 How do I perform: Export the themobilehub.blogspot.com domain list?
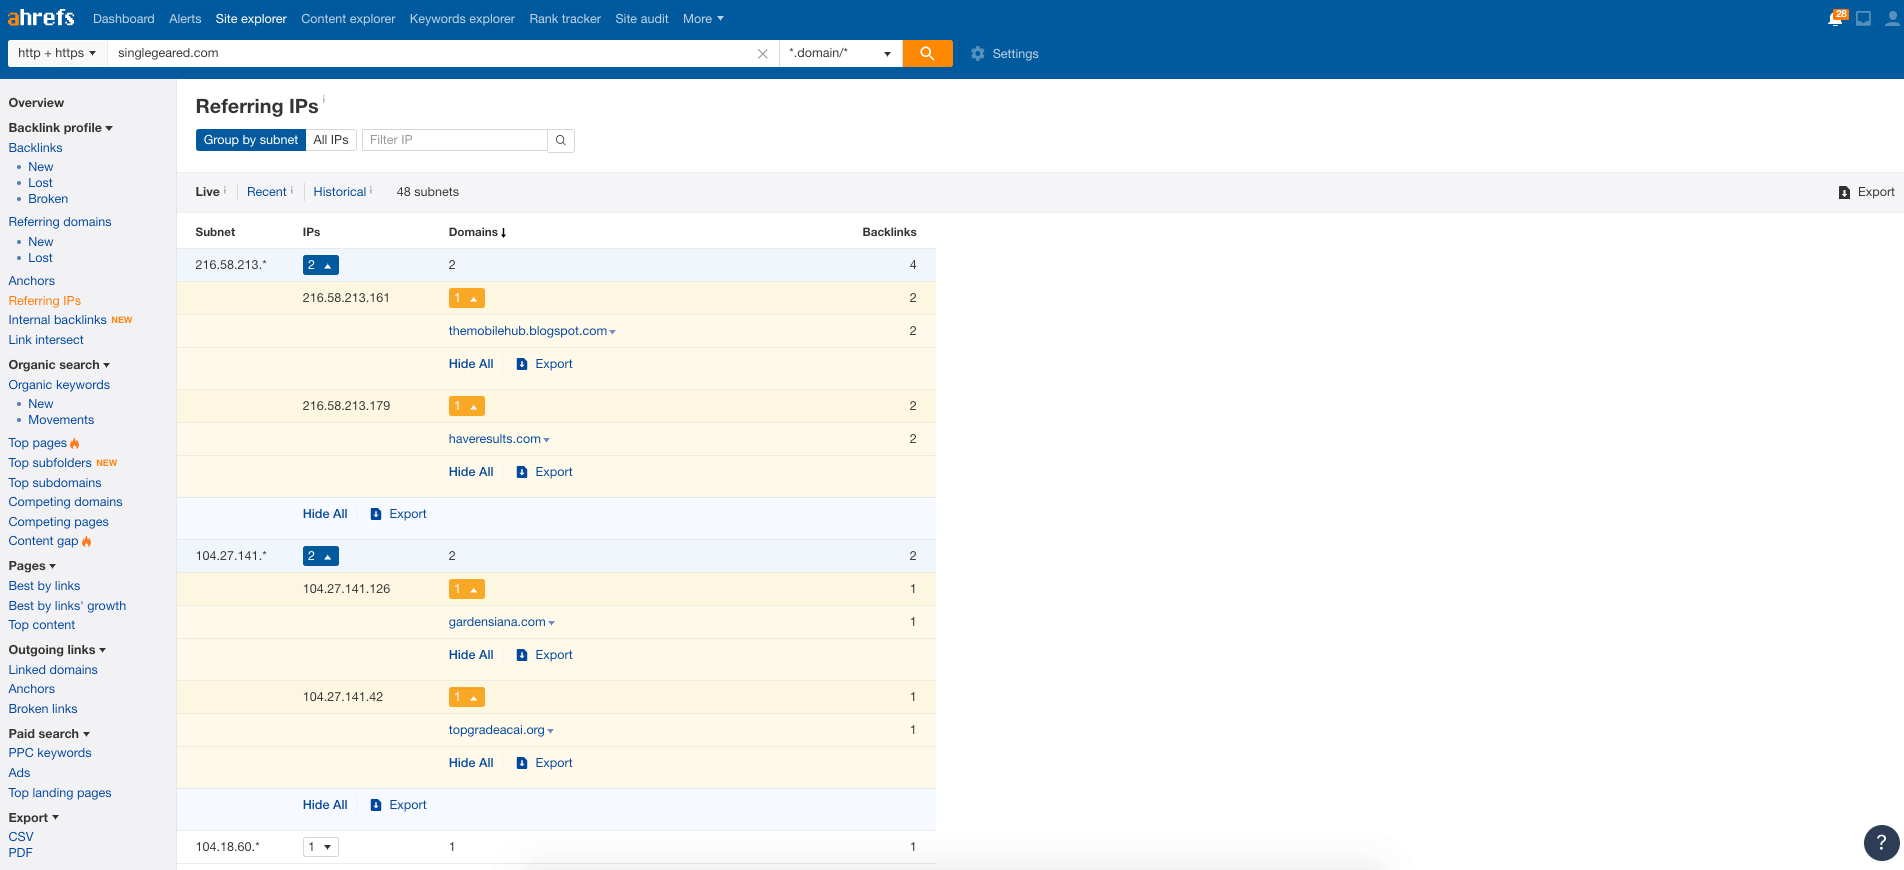click(544, 364)
